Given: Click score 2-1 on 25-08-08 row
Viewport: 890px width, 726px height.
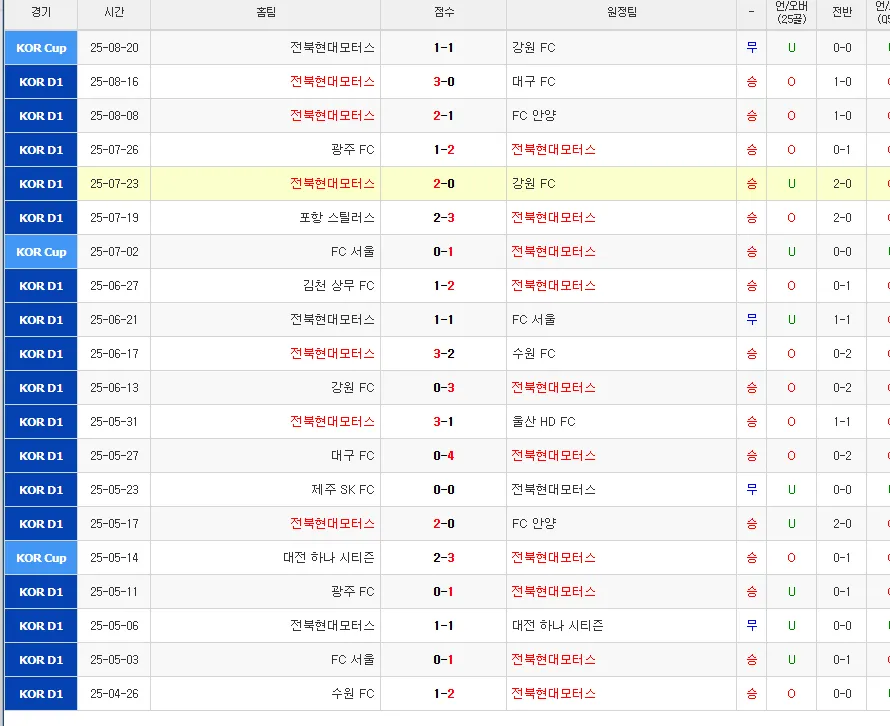Looking at the screenshot, I should [x=444, y=116].
